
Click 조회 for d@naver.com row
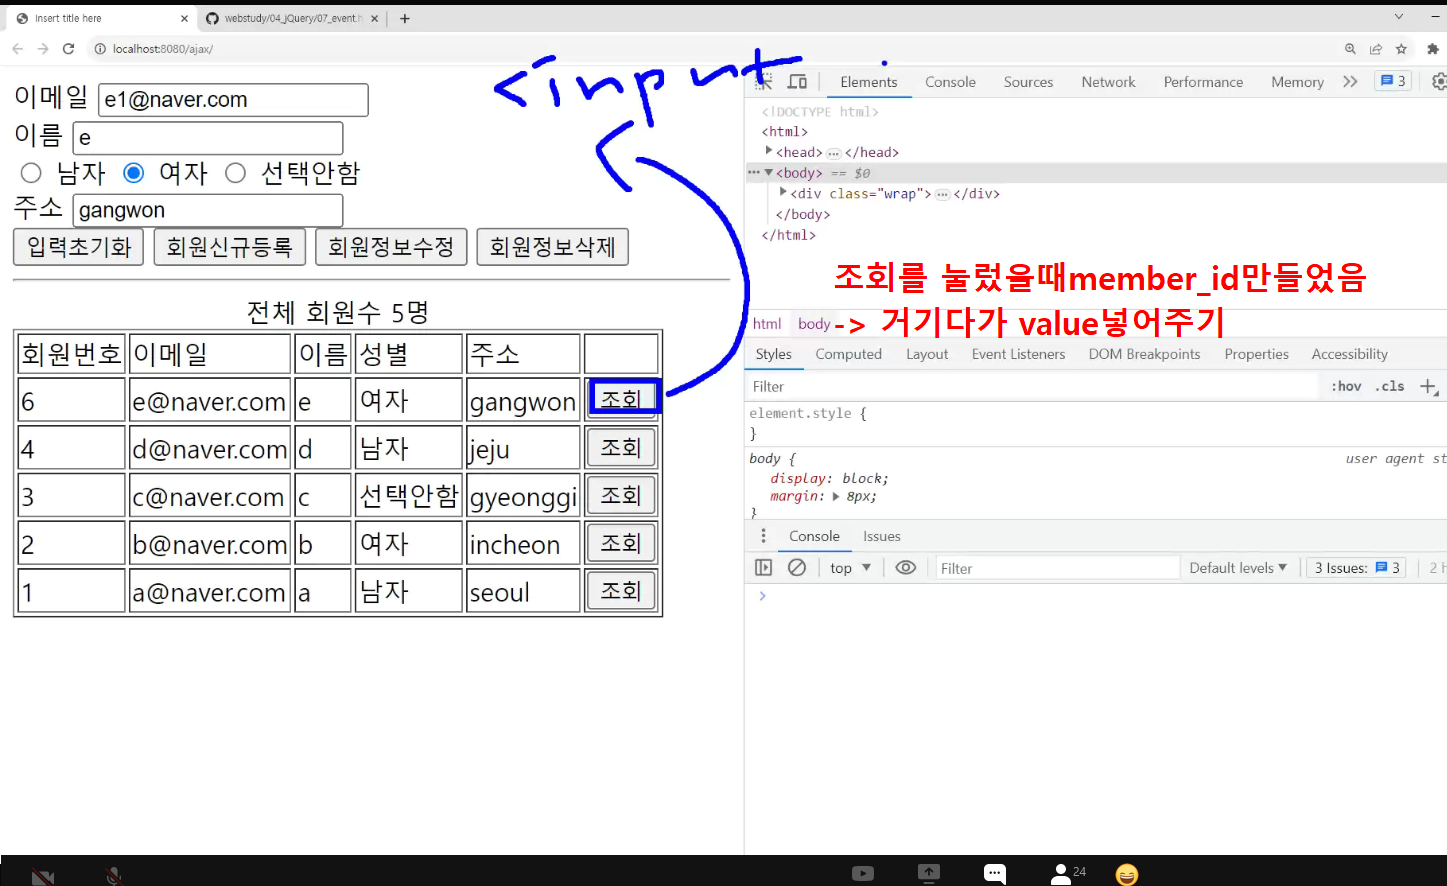pos(621,447)
